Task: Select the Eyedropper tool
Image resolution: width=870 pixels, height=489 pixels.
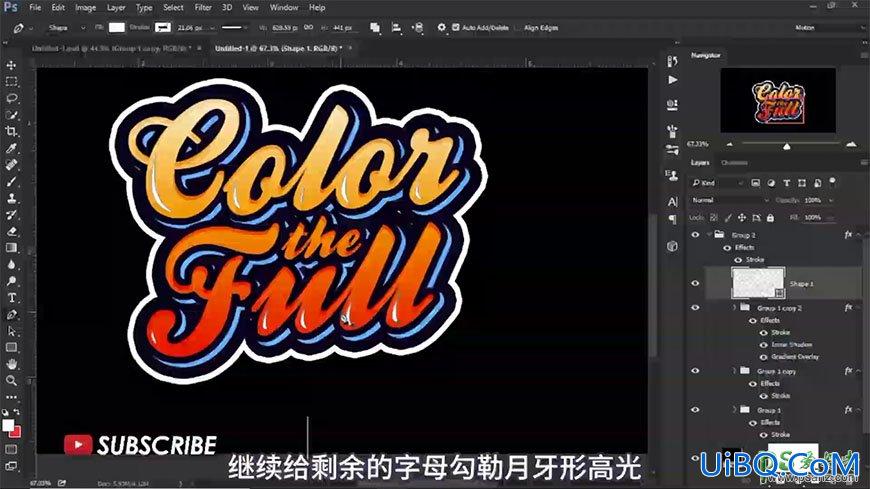Action: (11, 148)
